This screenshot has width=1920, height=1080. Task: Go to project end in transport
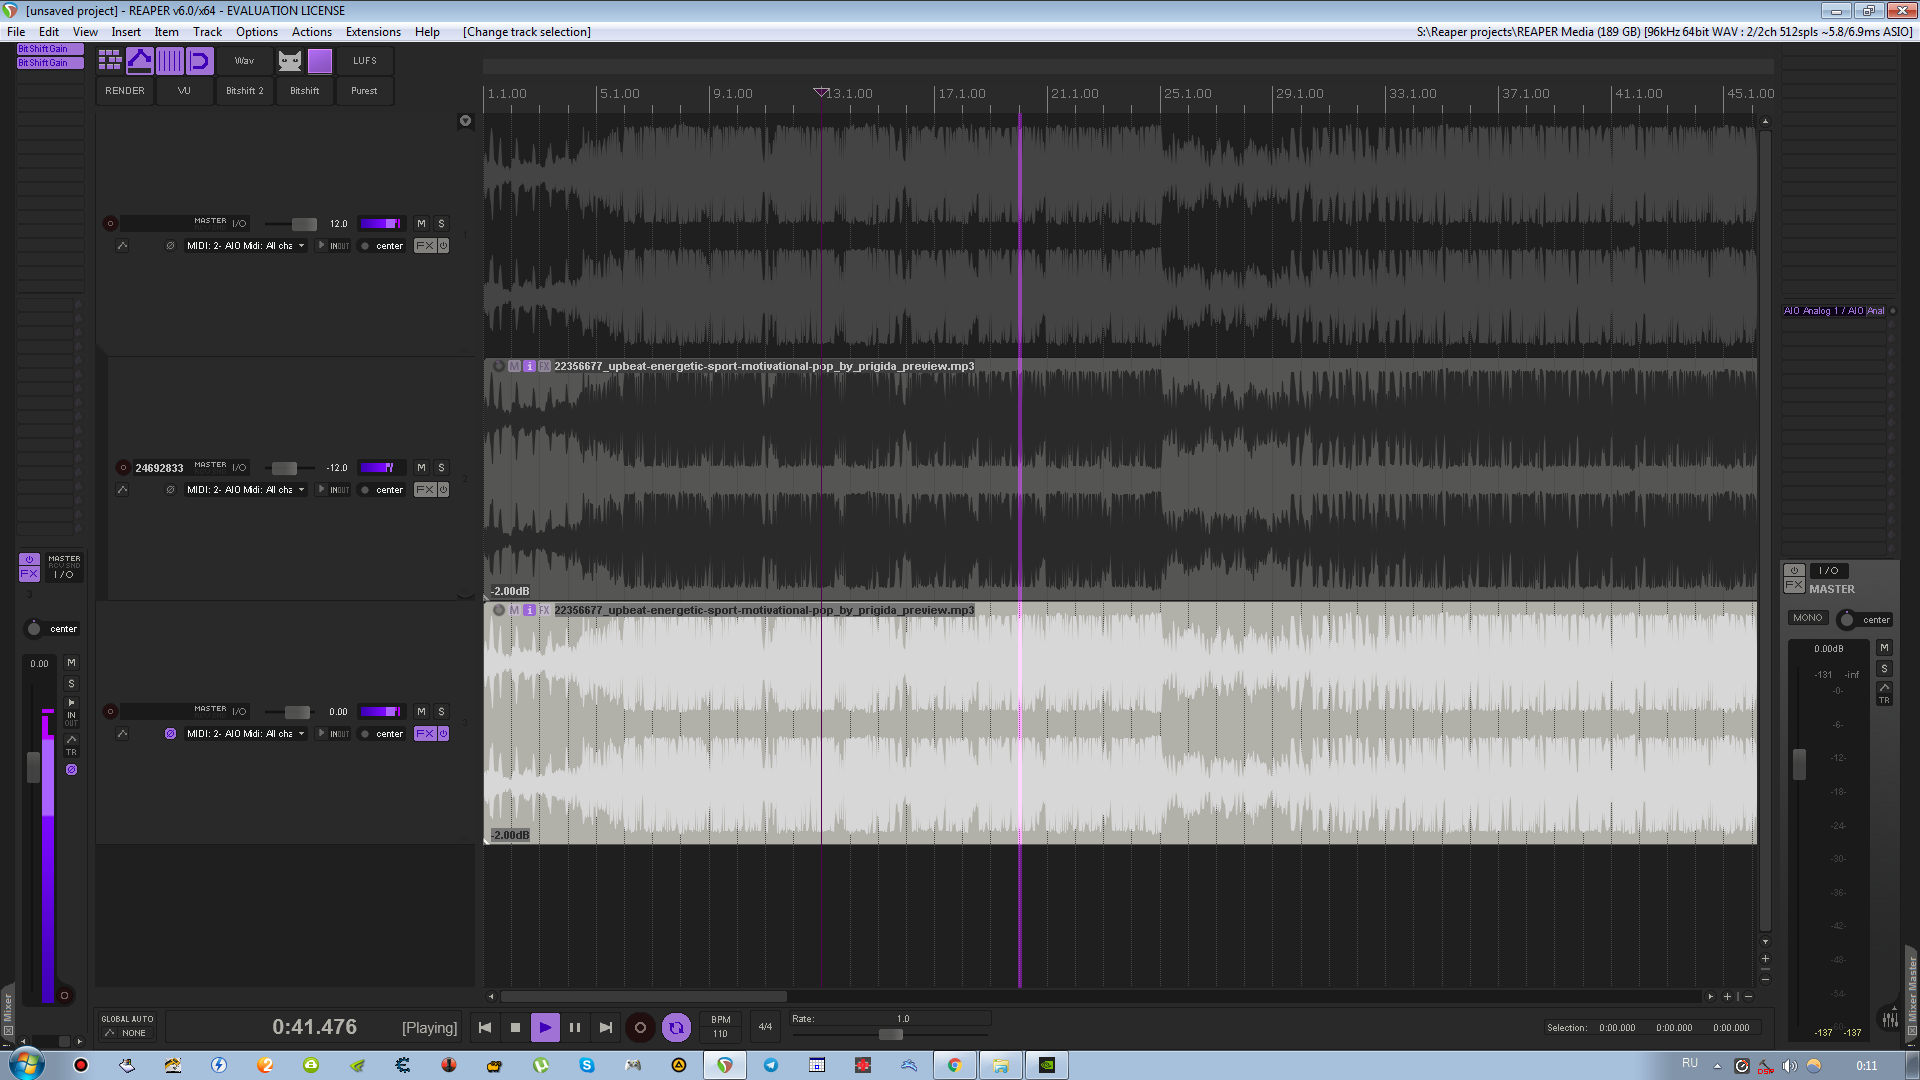tap(605, 1027)
